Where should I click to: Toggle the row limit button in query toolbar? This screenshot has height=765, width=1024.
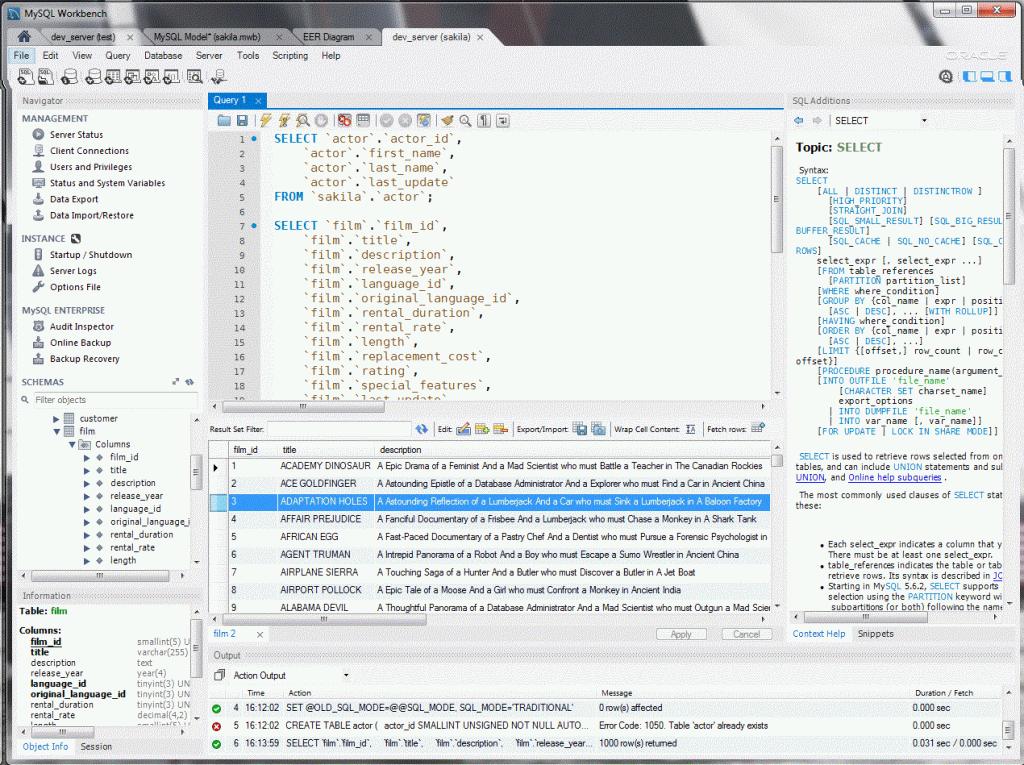pos(363,120)
